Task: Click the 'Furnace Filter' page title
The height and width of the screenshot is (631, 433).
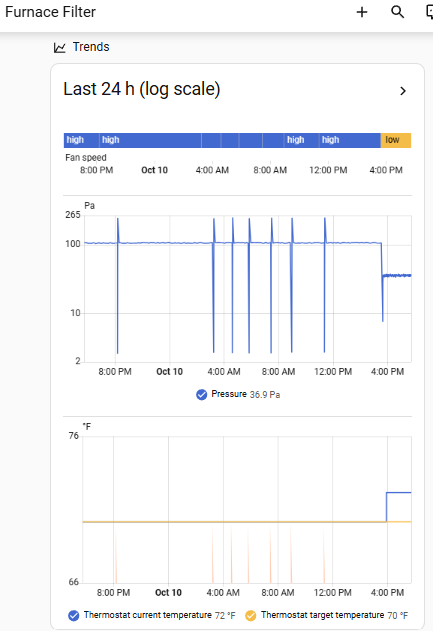Action: 50,12
